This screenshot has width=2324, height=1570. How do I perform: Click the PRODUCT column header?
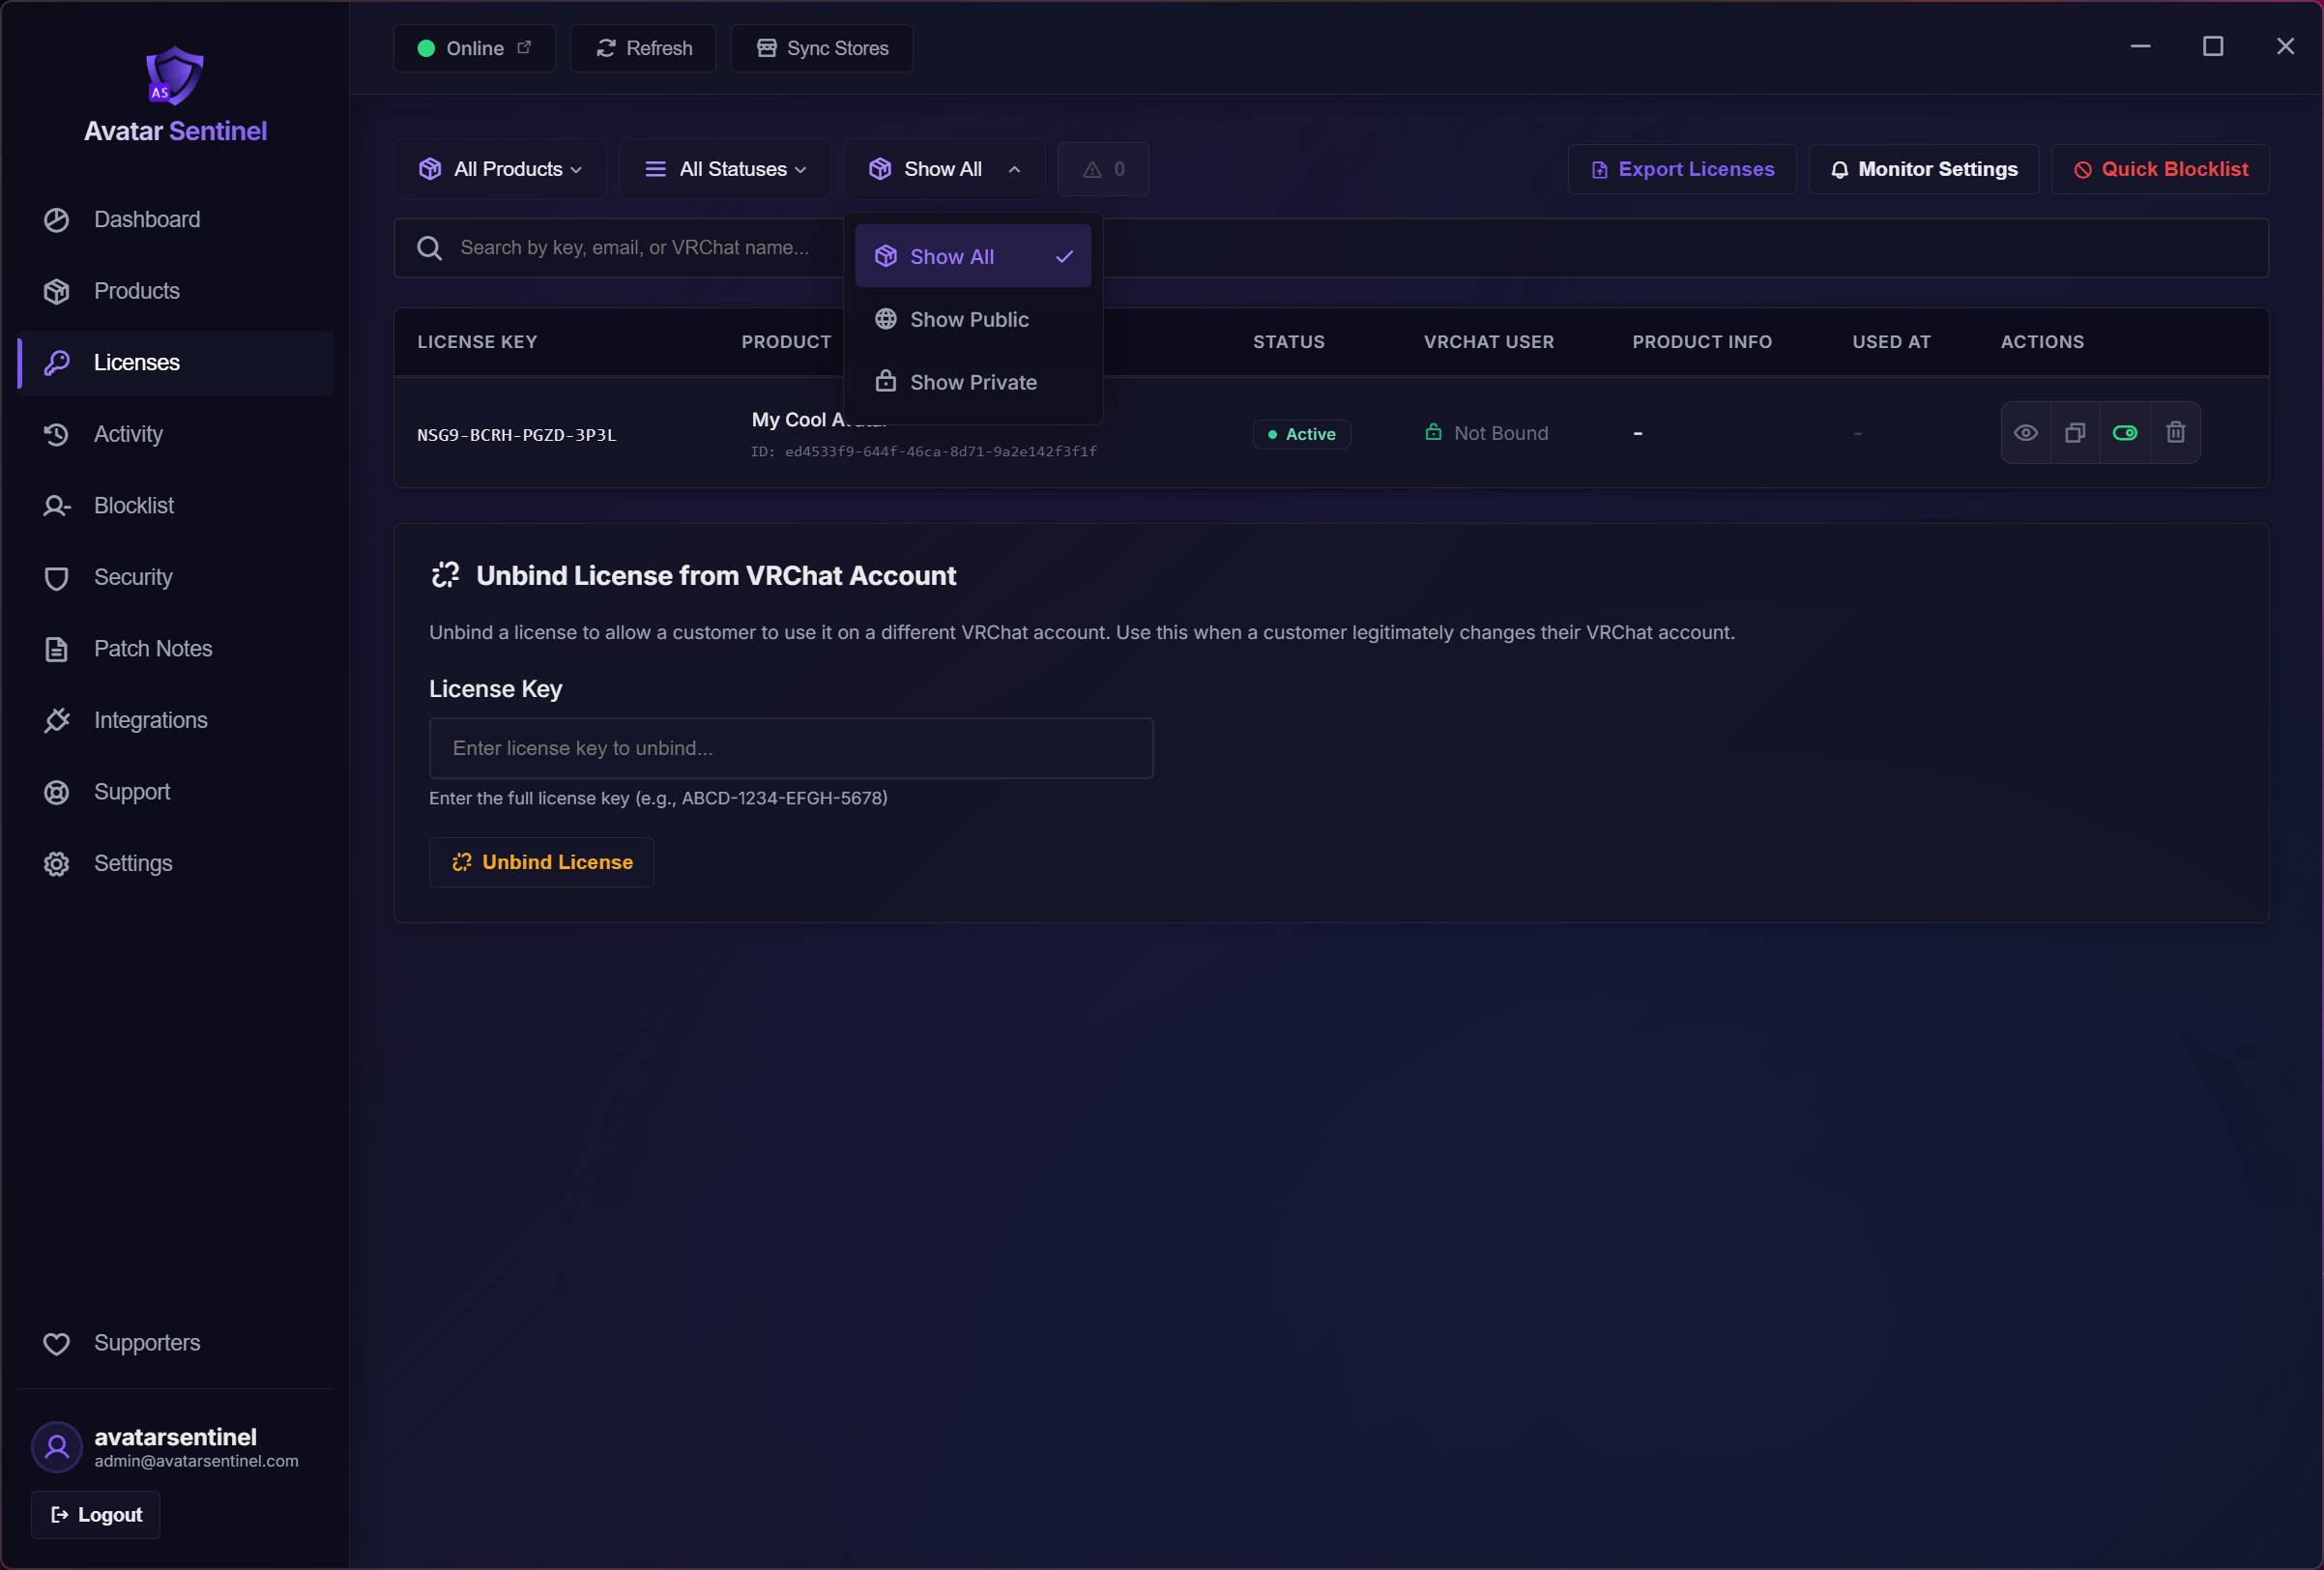tap(786, 342)
